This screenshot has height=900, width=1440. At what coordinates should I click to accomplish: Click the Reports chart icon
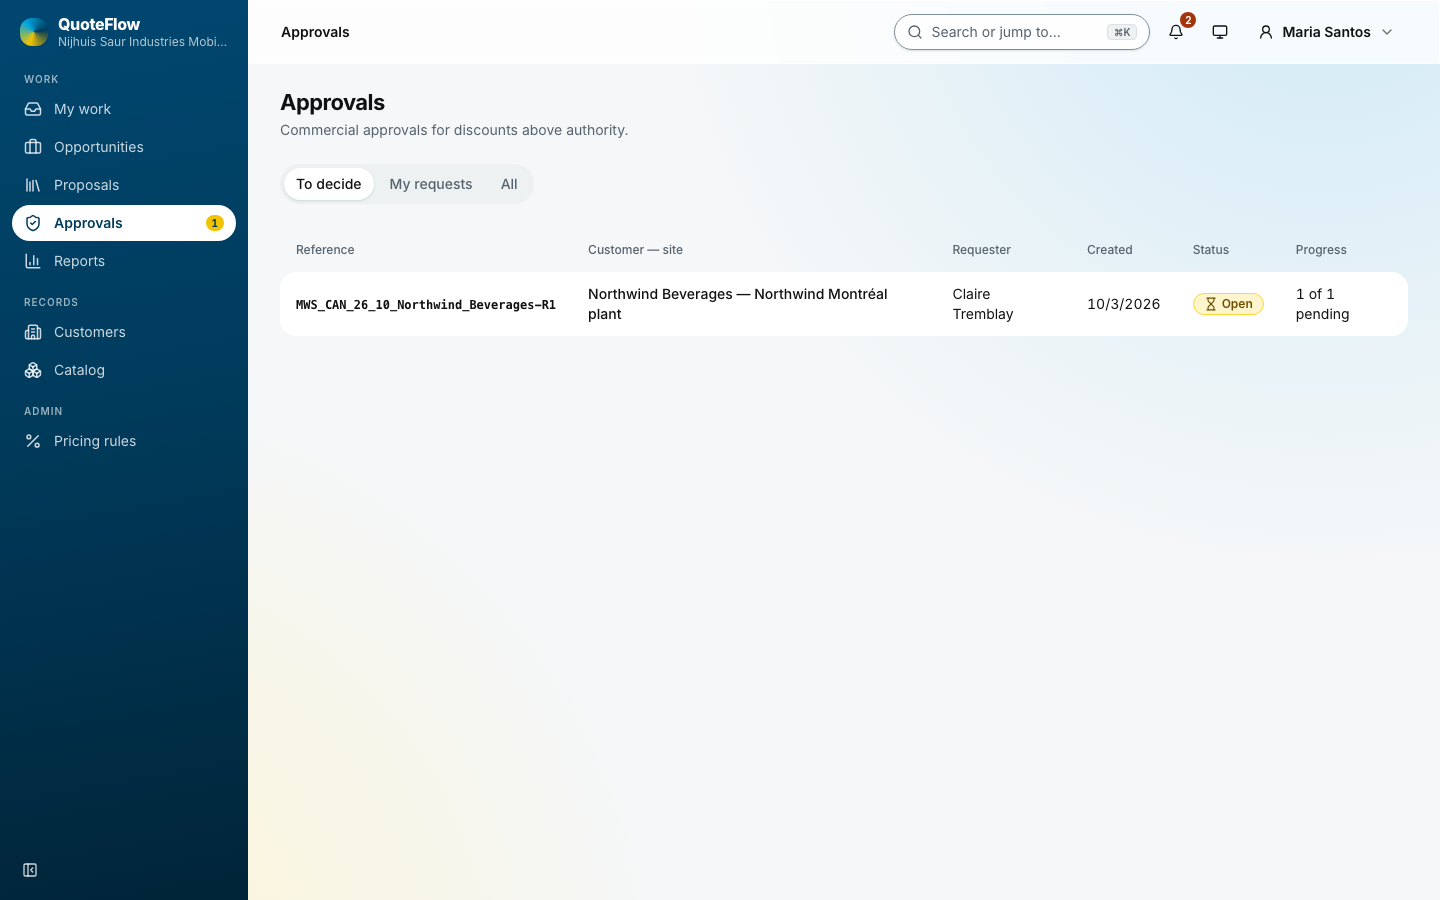click(x=33, y=261)
